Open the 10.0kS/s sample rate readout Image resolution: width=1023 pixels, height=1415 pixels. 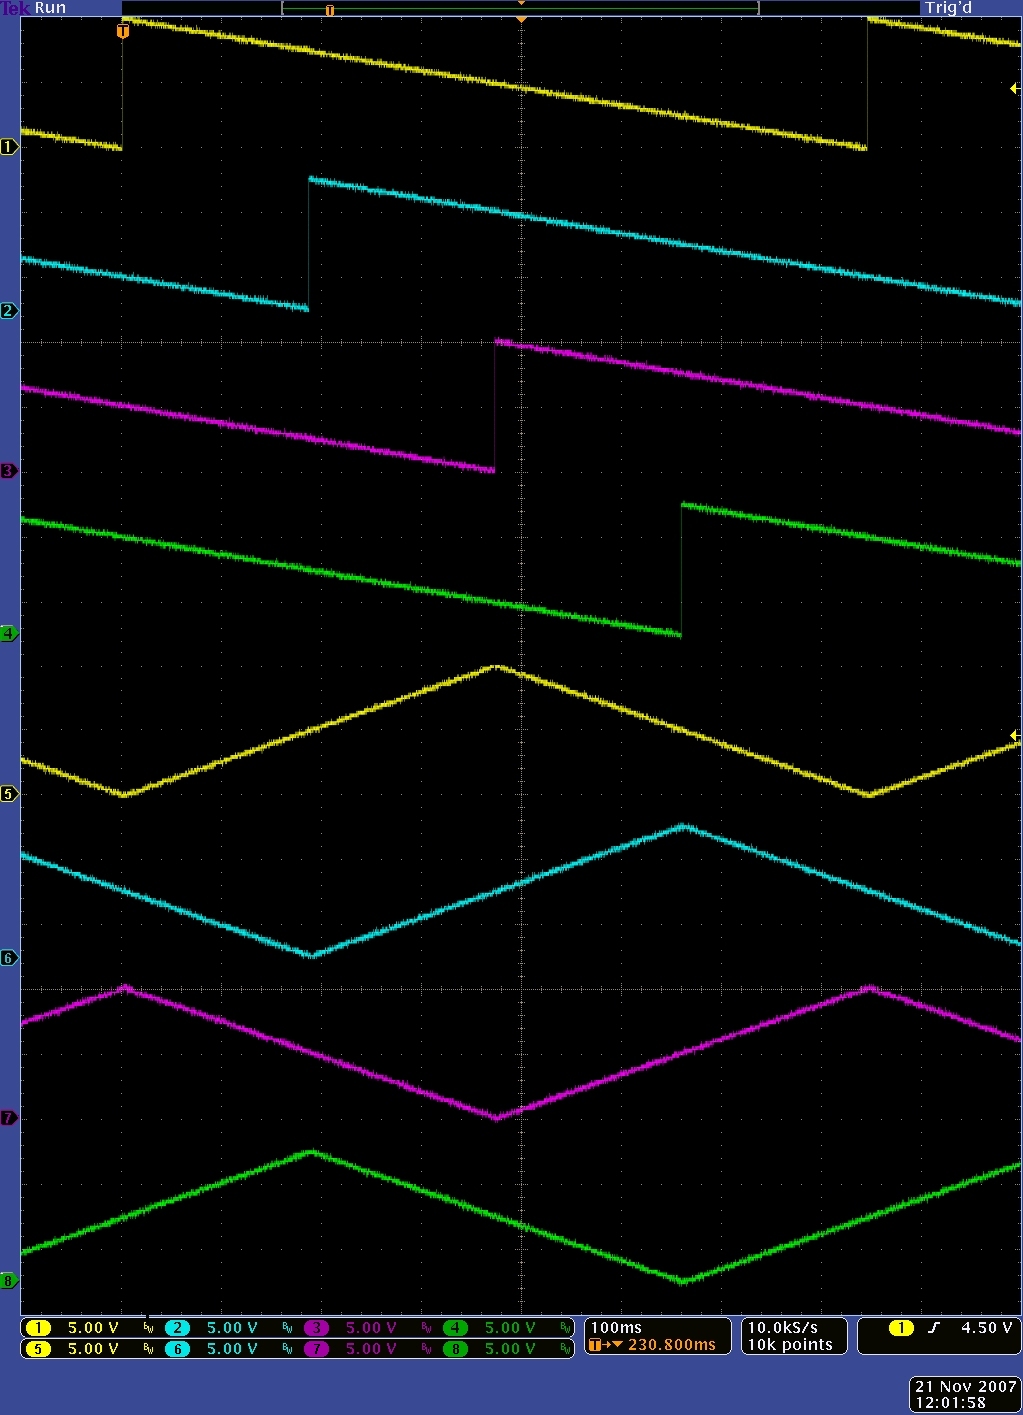[x=792, y=1336]
